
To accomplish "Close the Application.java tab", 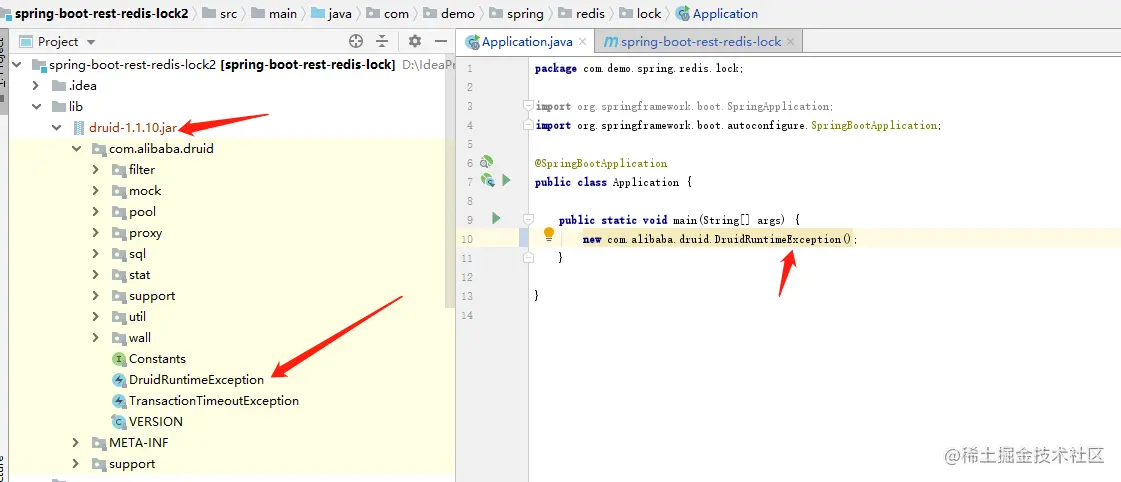I will coord(583,42).
